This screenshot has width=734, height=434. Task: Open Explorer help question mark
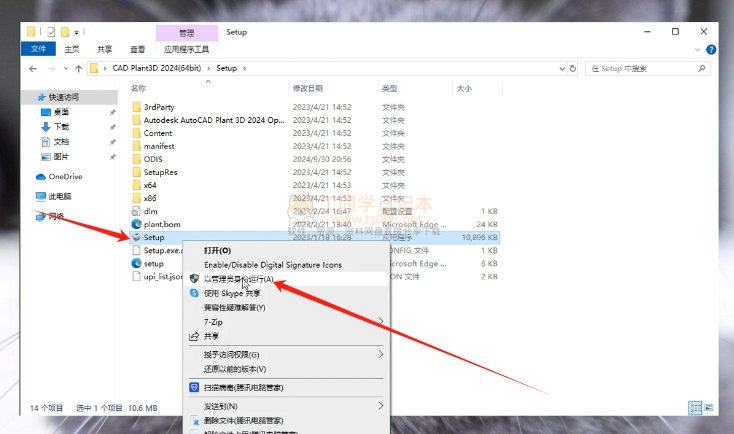point(711,49)
